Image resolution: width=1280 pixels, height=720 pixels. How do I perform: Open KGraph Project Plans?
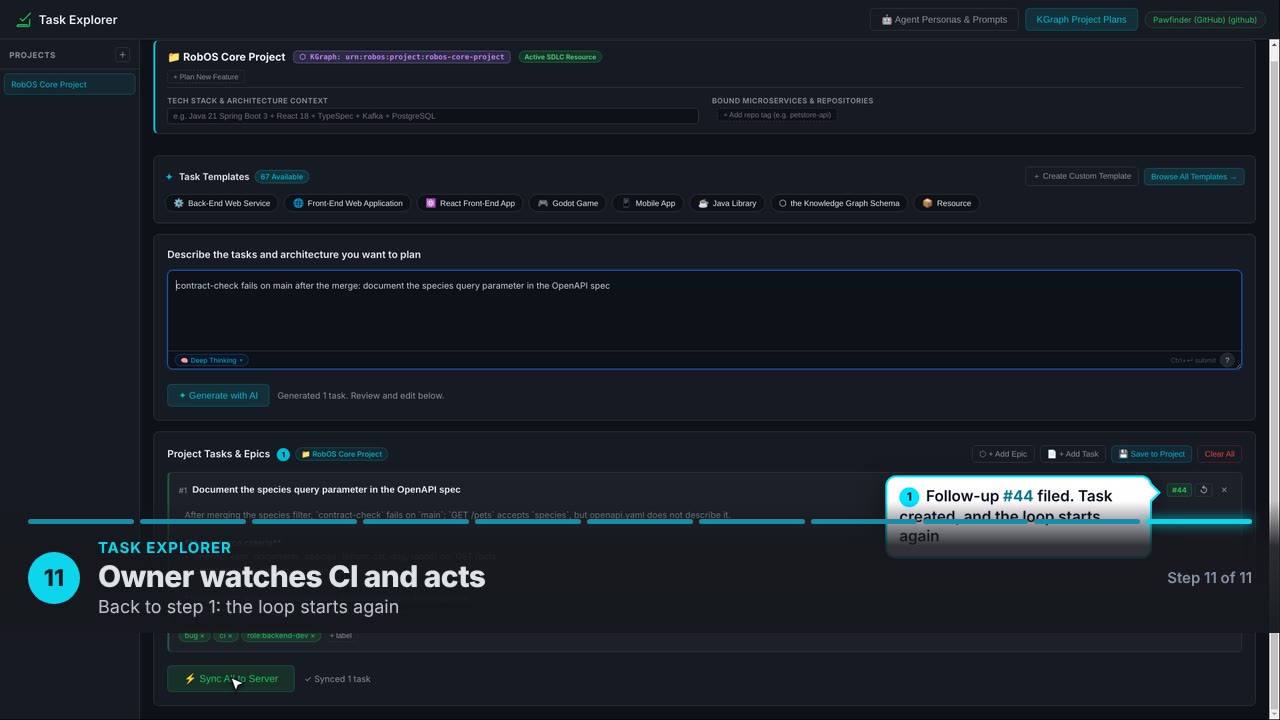pyautogui.click(x=1081, y=19)
